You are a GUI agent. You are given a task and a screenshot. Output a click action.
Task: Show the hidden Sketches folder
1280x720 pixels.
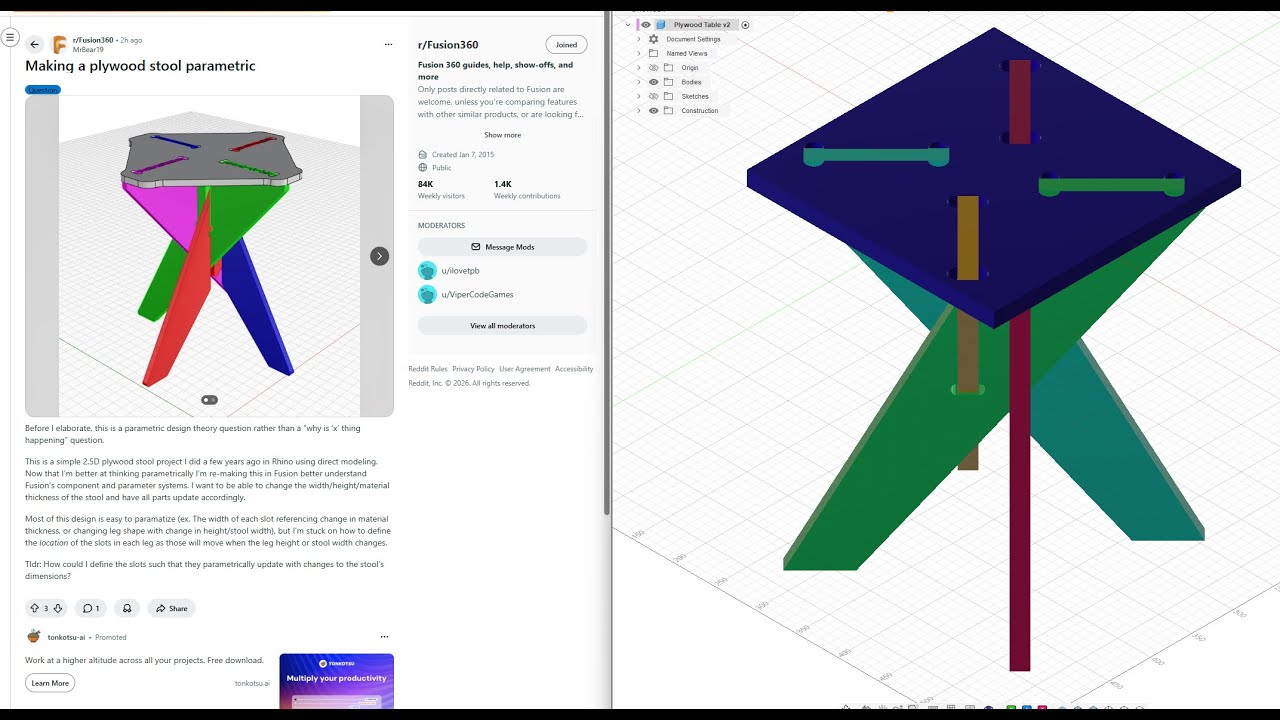click(x=654, y=96)
